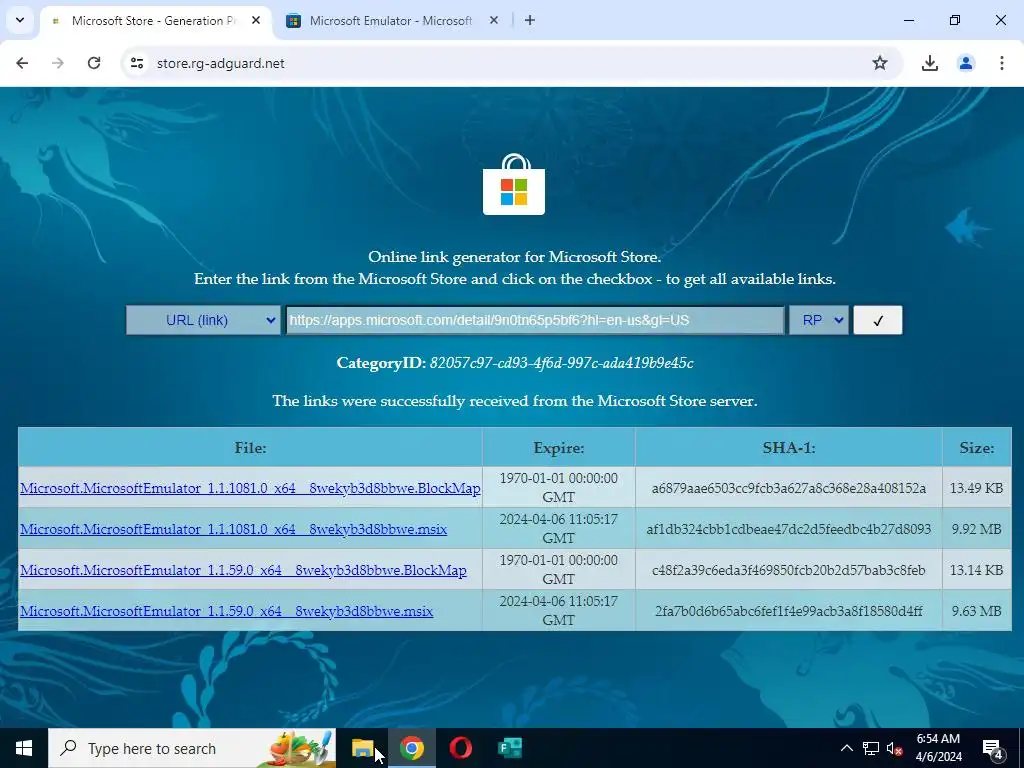
Task: Click the Expire: column header
Action: (558, 448)
